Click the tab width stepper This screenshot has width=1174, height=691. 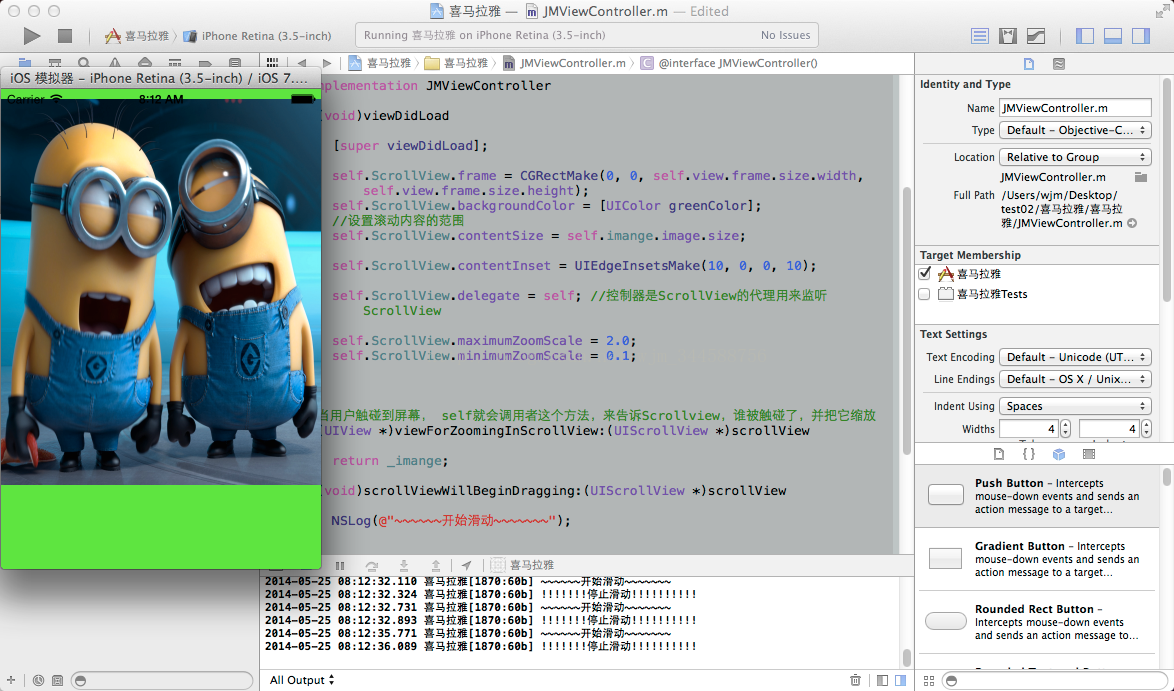pyautogui.click(x=1065, y=429)
